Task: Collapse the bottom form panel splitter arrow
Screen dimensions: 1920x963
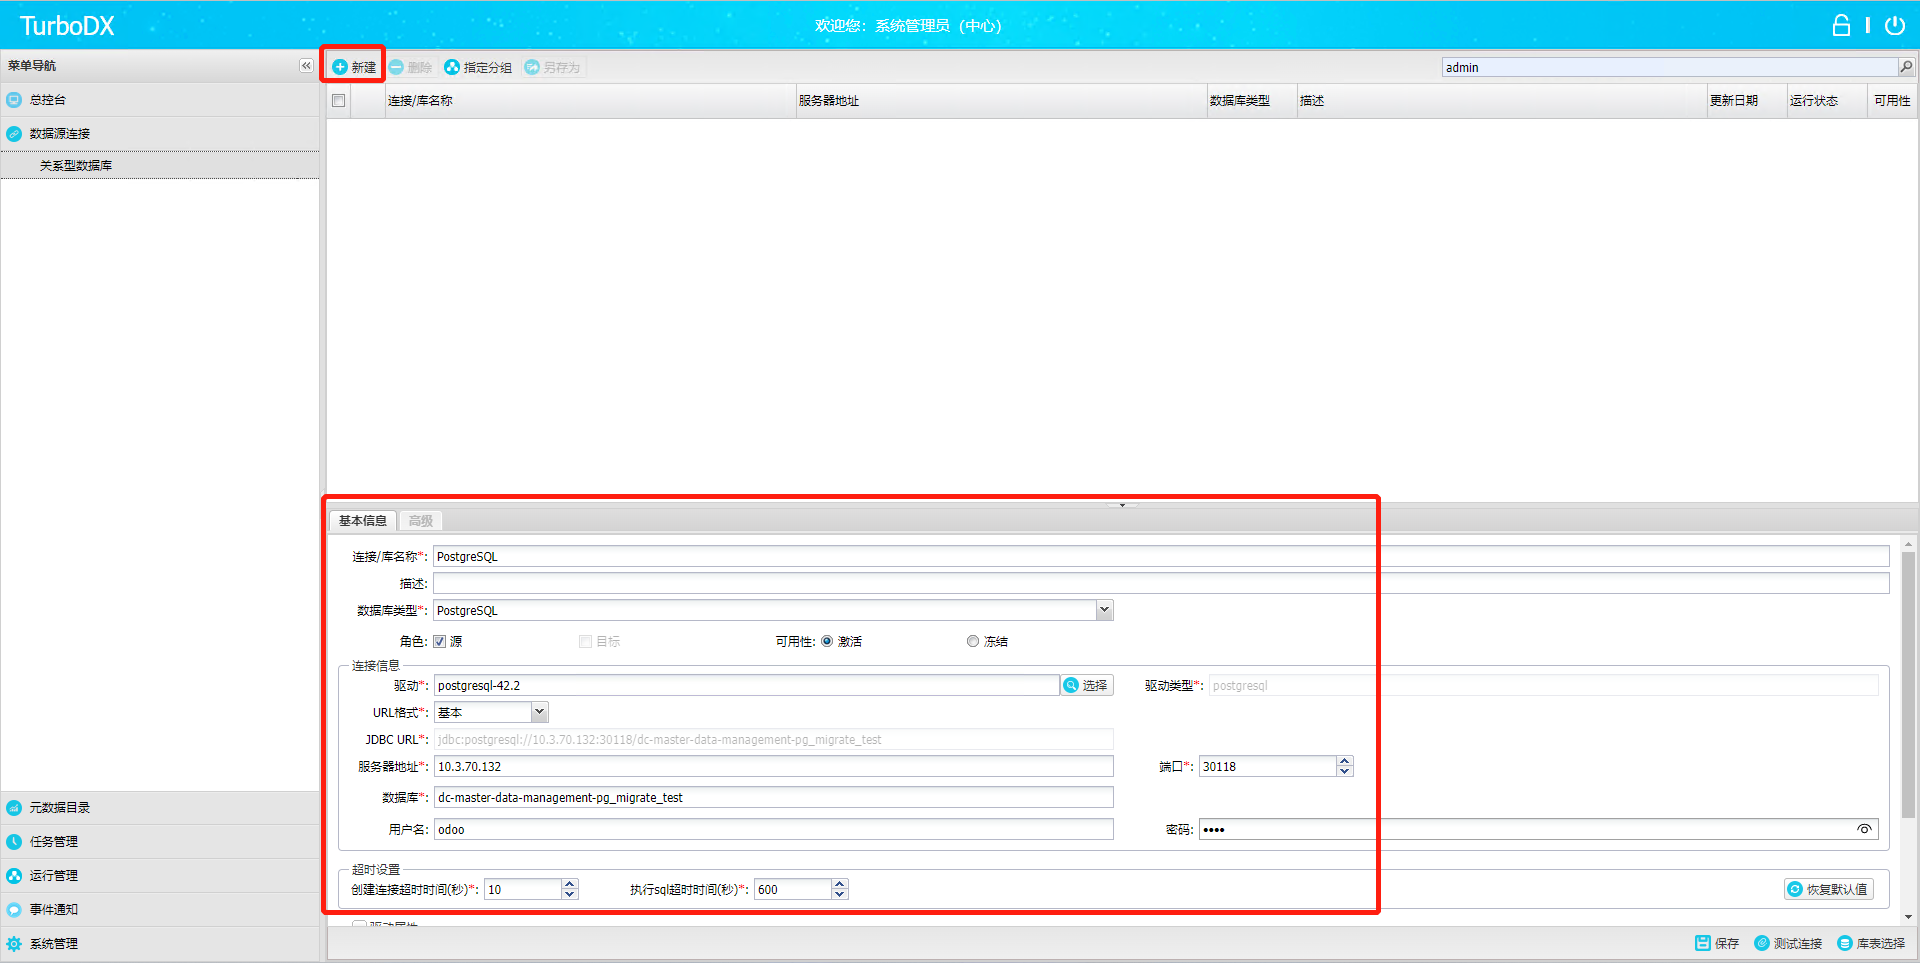Action: coord(1122,505)
